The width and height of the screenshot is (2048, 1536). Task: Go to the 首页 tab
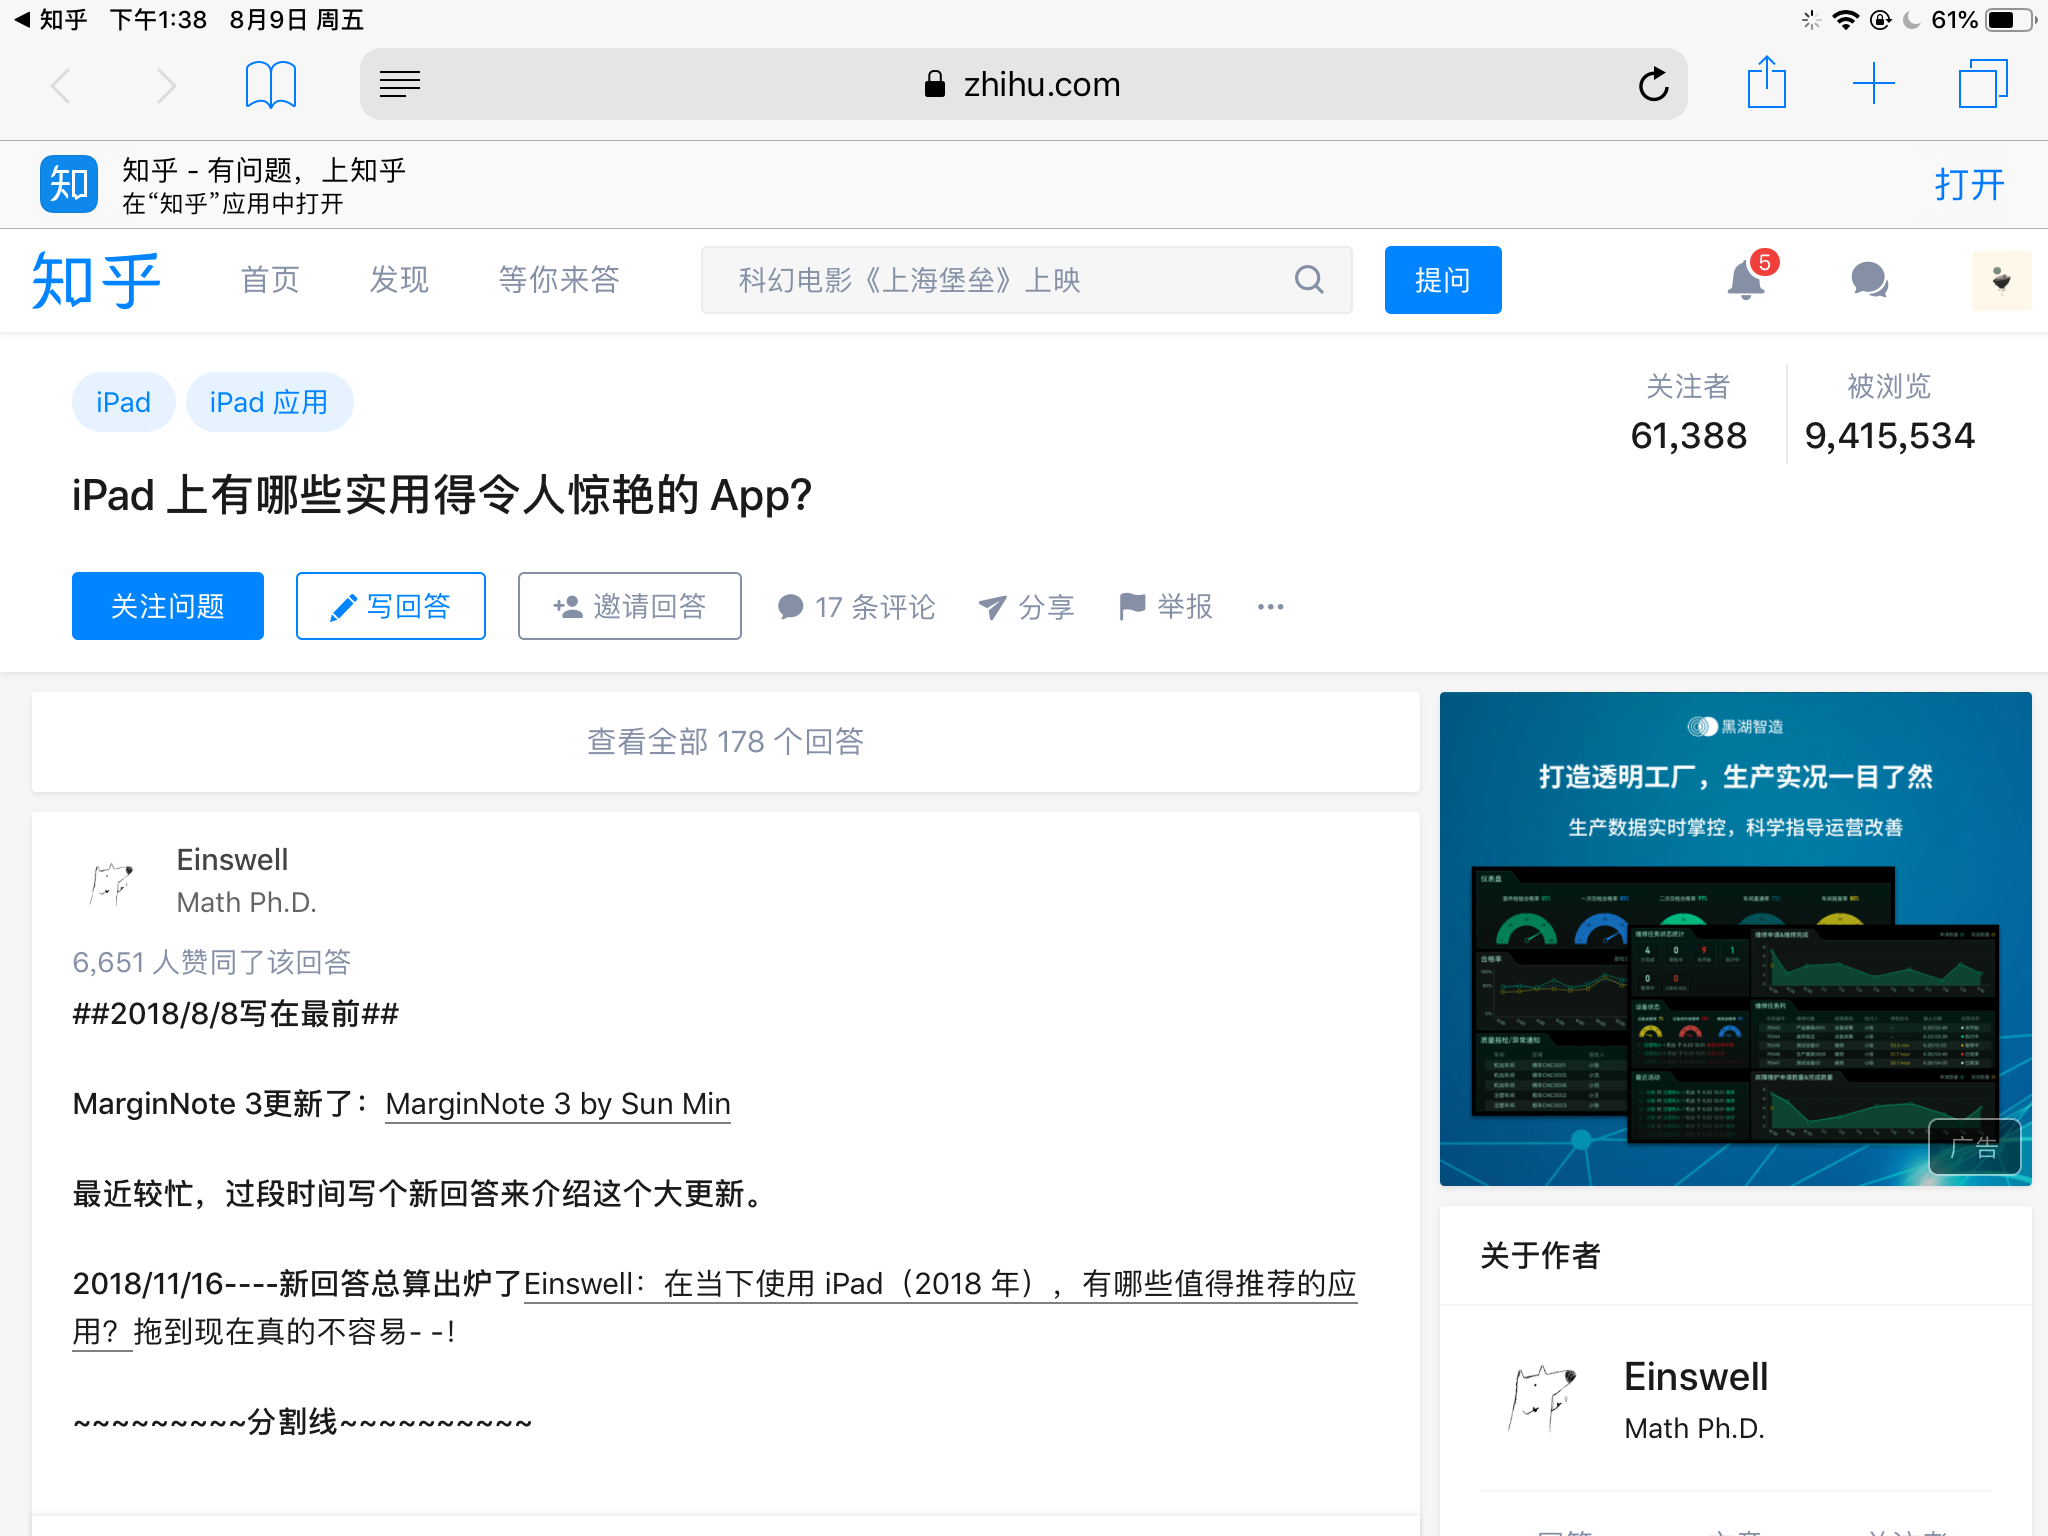[270, 280]
